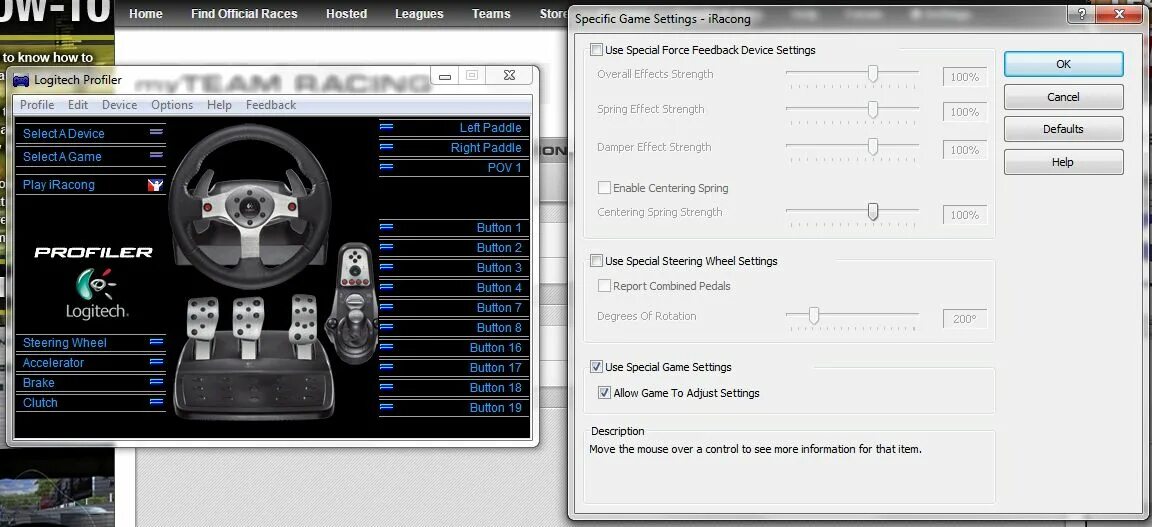Viewport: 1152px width, 527px height.
Task: Click the Spring Effect Strength slider thumb
Action: (x=873, y=109)
